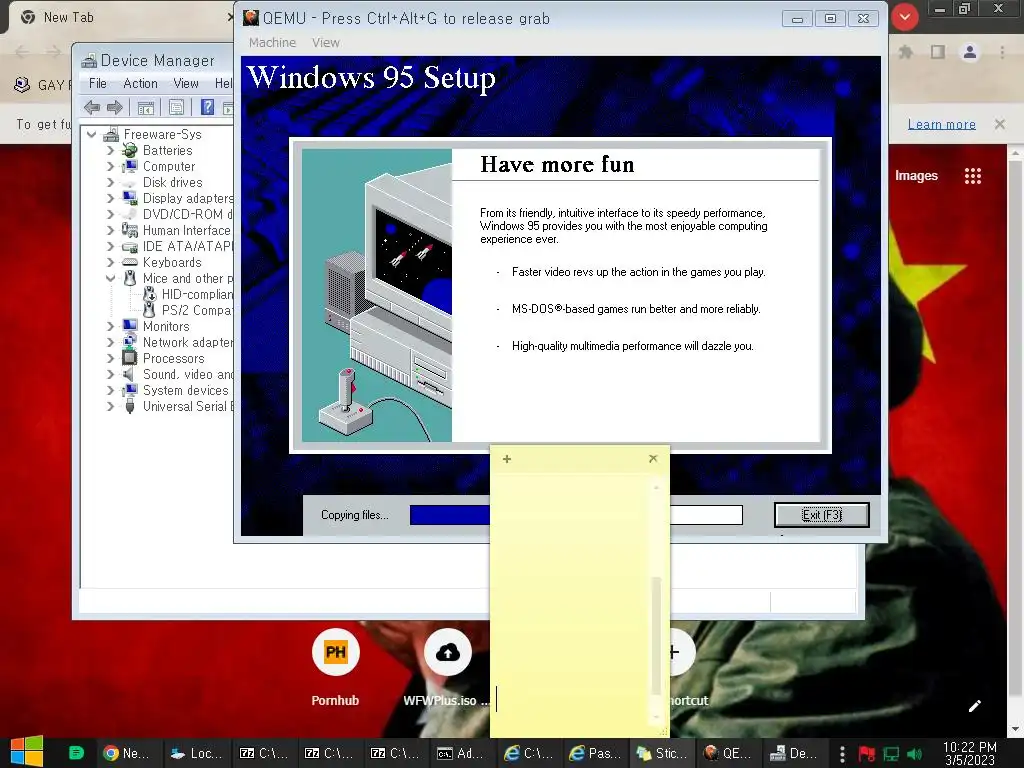Screen dimensions: 1024x768
Task: Click the Batteries device icon
Action: (x=129, y=150)
